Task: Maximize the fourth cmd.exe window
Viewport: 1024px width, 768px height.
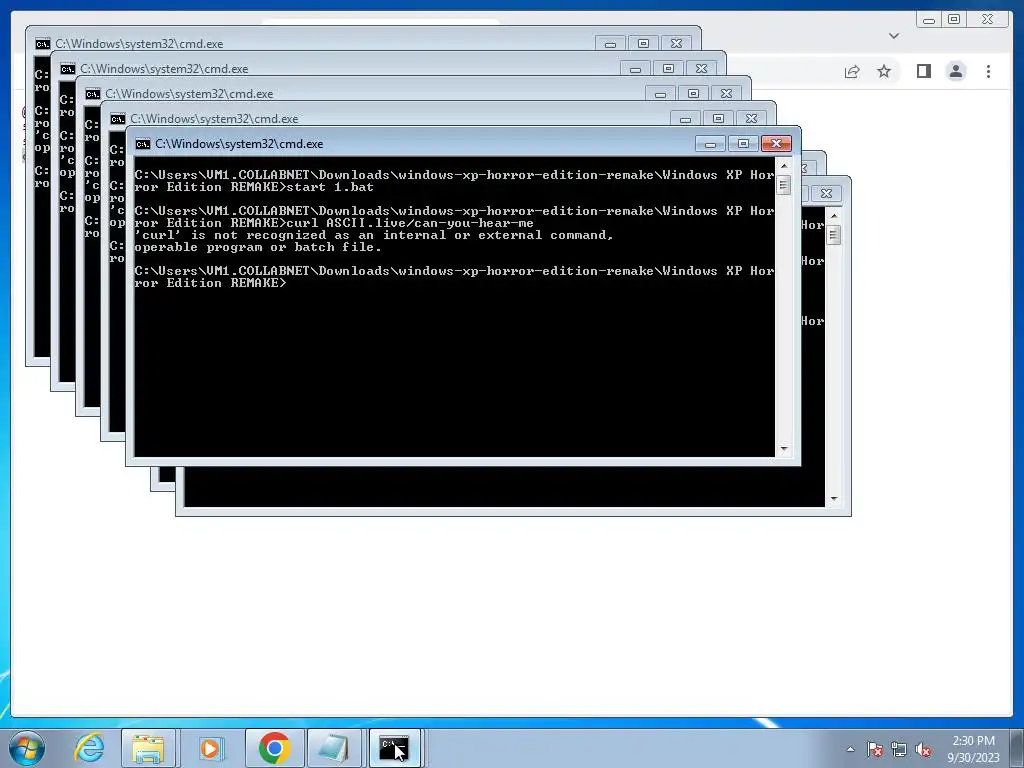Action: point(668,69)
